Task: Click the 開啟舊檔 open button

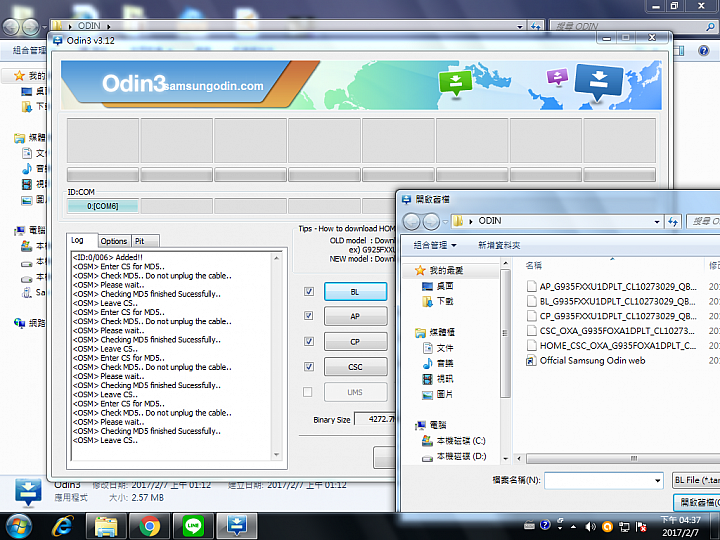Action: click(697, 502)
